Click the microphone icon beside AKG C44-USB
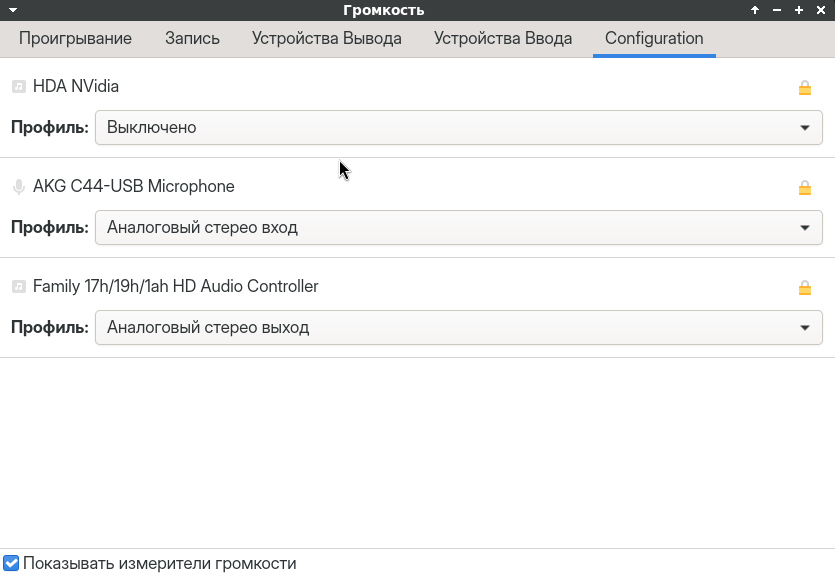The image size is (835, 577). (x=19, y=187)
